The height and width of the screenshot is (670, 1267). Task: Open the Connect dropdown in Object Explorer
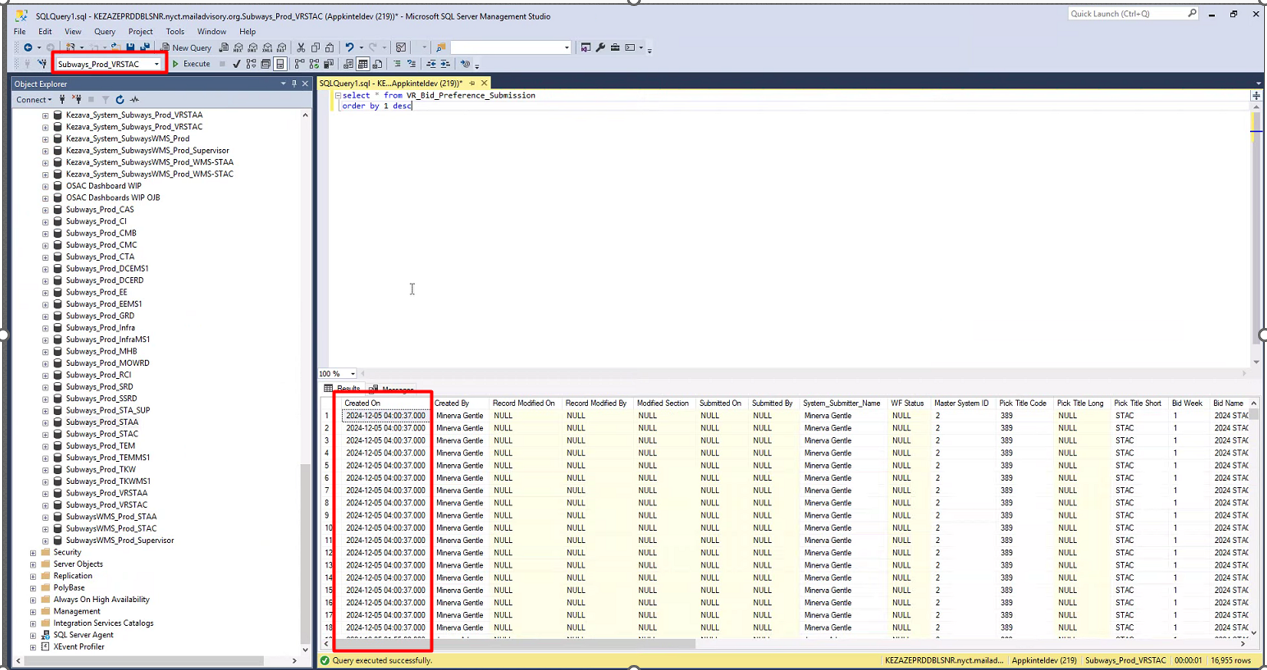[x=33, y=99]
